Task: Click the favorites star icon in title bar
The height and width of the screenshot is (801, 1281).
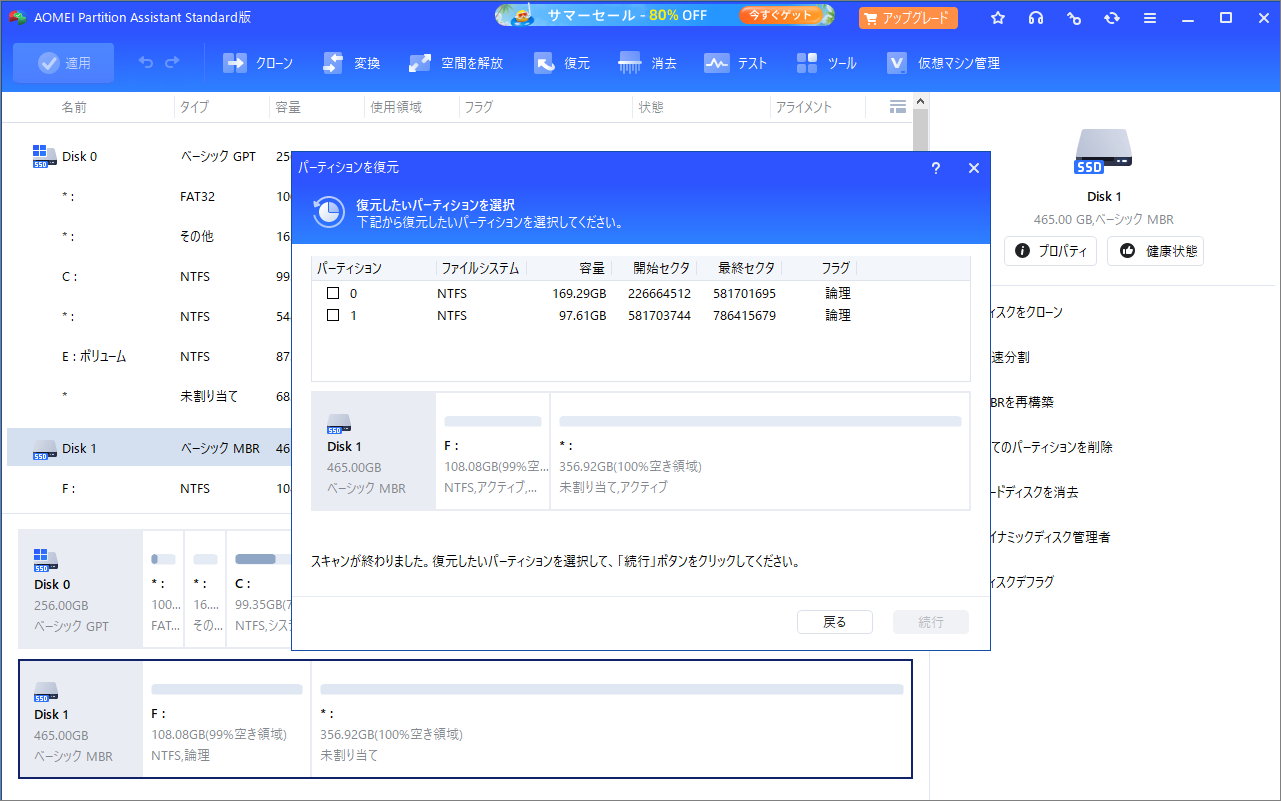Action: (998, 18)
